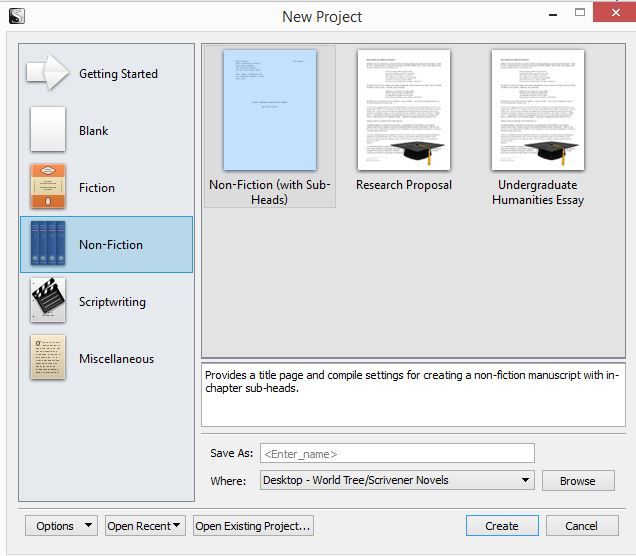Viewport: 636px width, 556px height.
Task: Maximize the New Project window
Action: [x=580, y=13]
